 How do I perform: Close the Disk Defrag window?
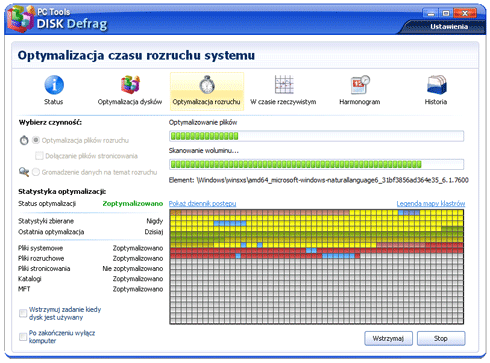coord(465,13)
